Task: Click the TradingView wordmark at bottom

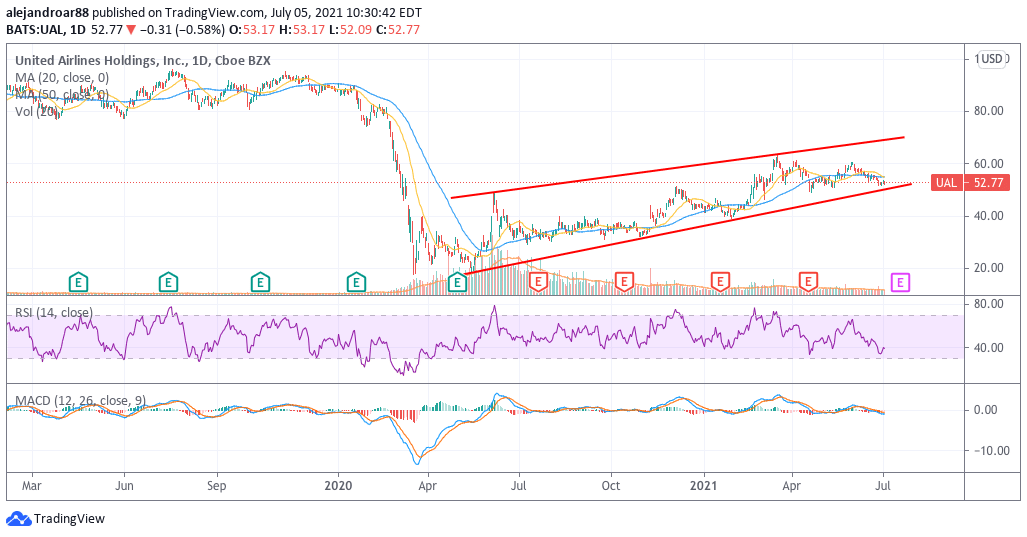Action: pos(69,519)
